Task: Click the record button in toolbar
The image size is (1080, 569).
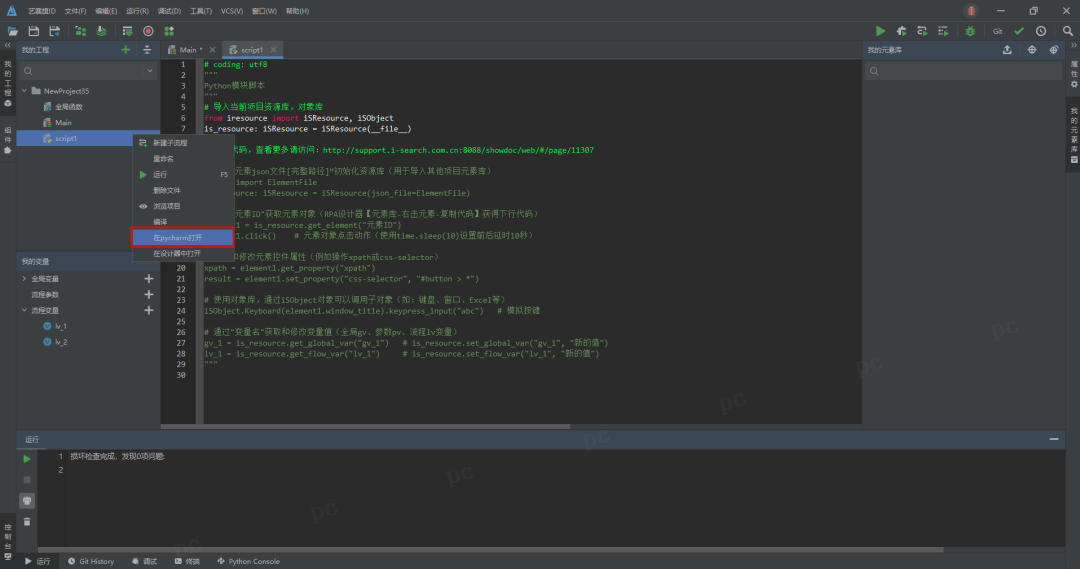Action: coord(148,31)
